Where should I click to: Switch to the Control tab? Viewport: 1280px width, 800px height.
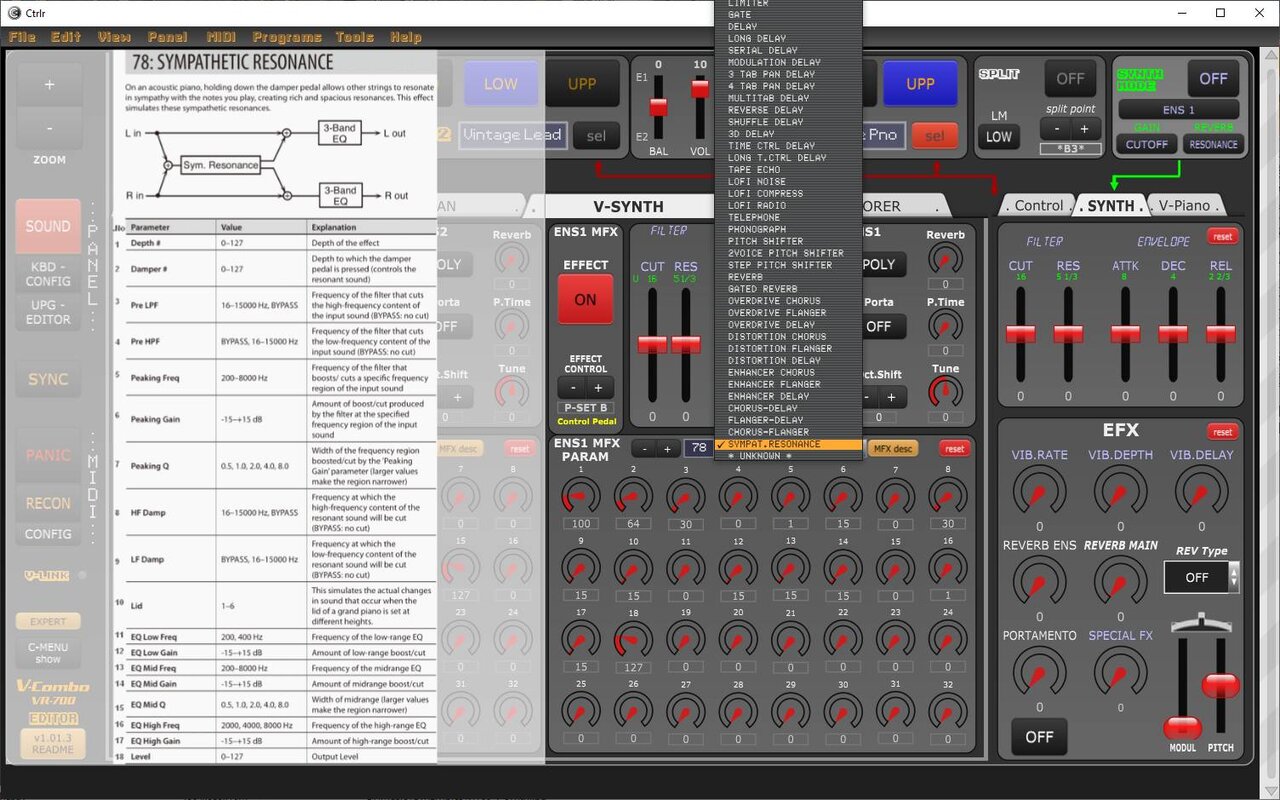coord(1036,205)
